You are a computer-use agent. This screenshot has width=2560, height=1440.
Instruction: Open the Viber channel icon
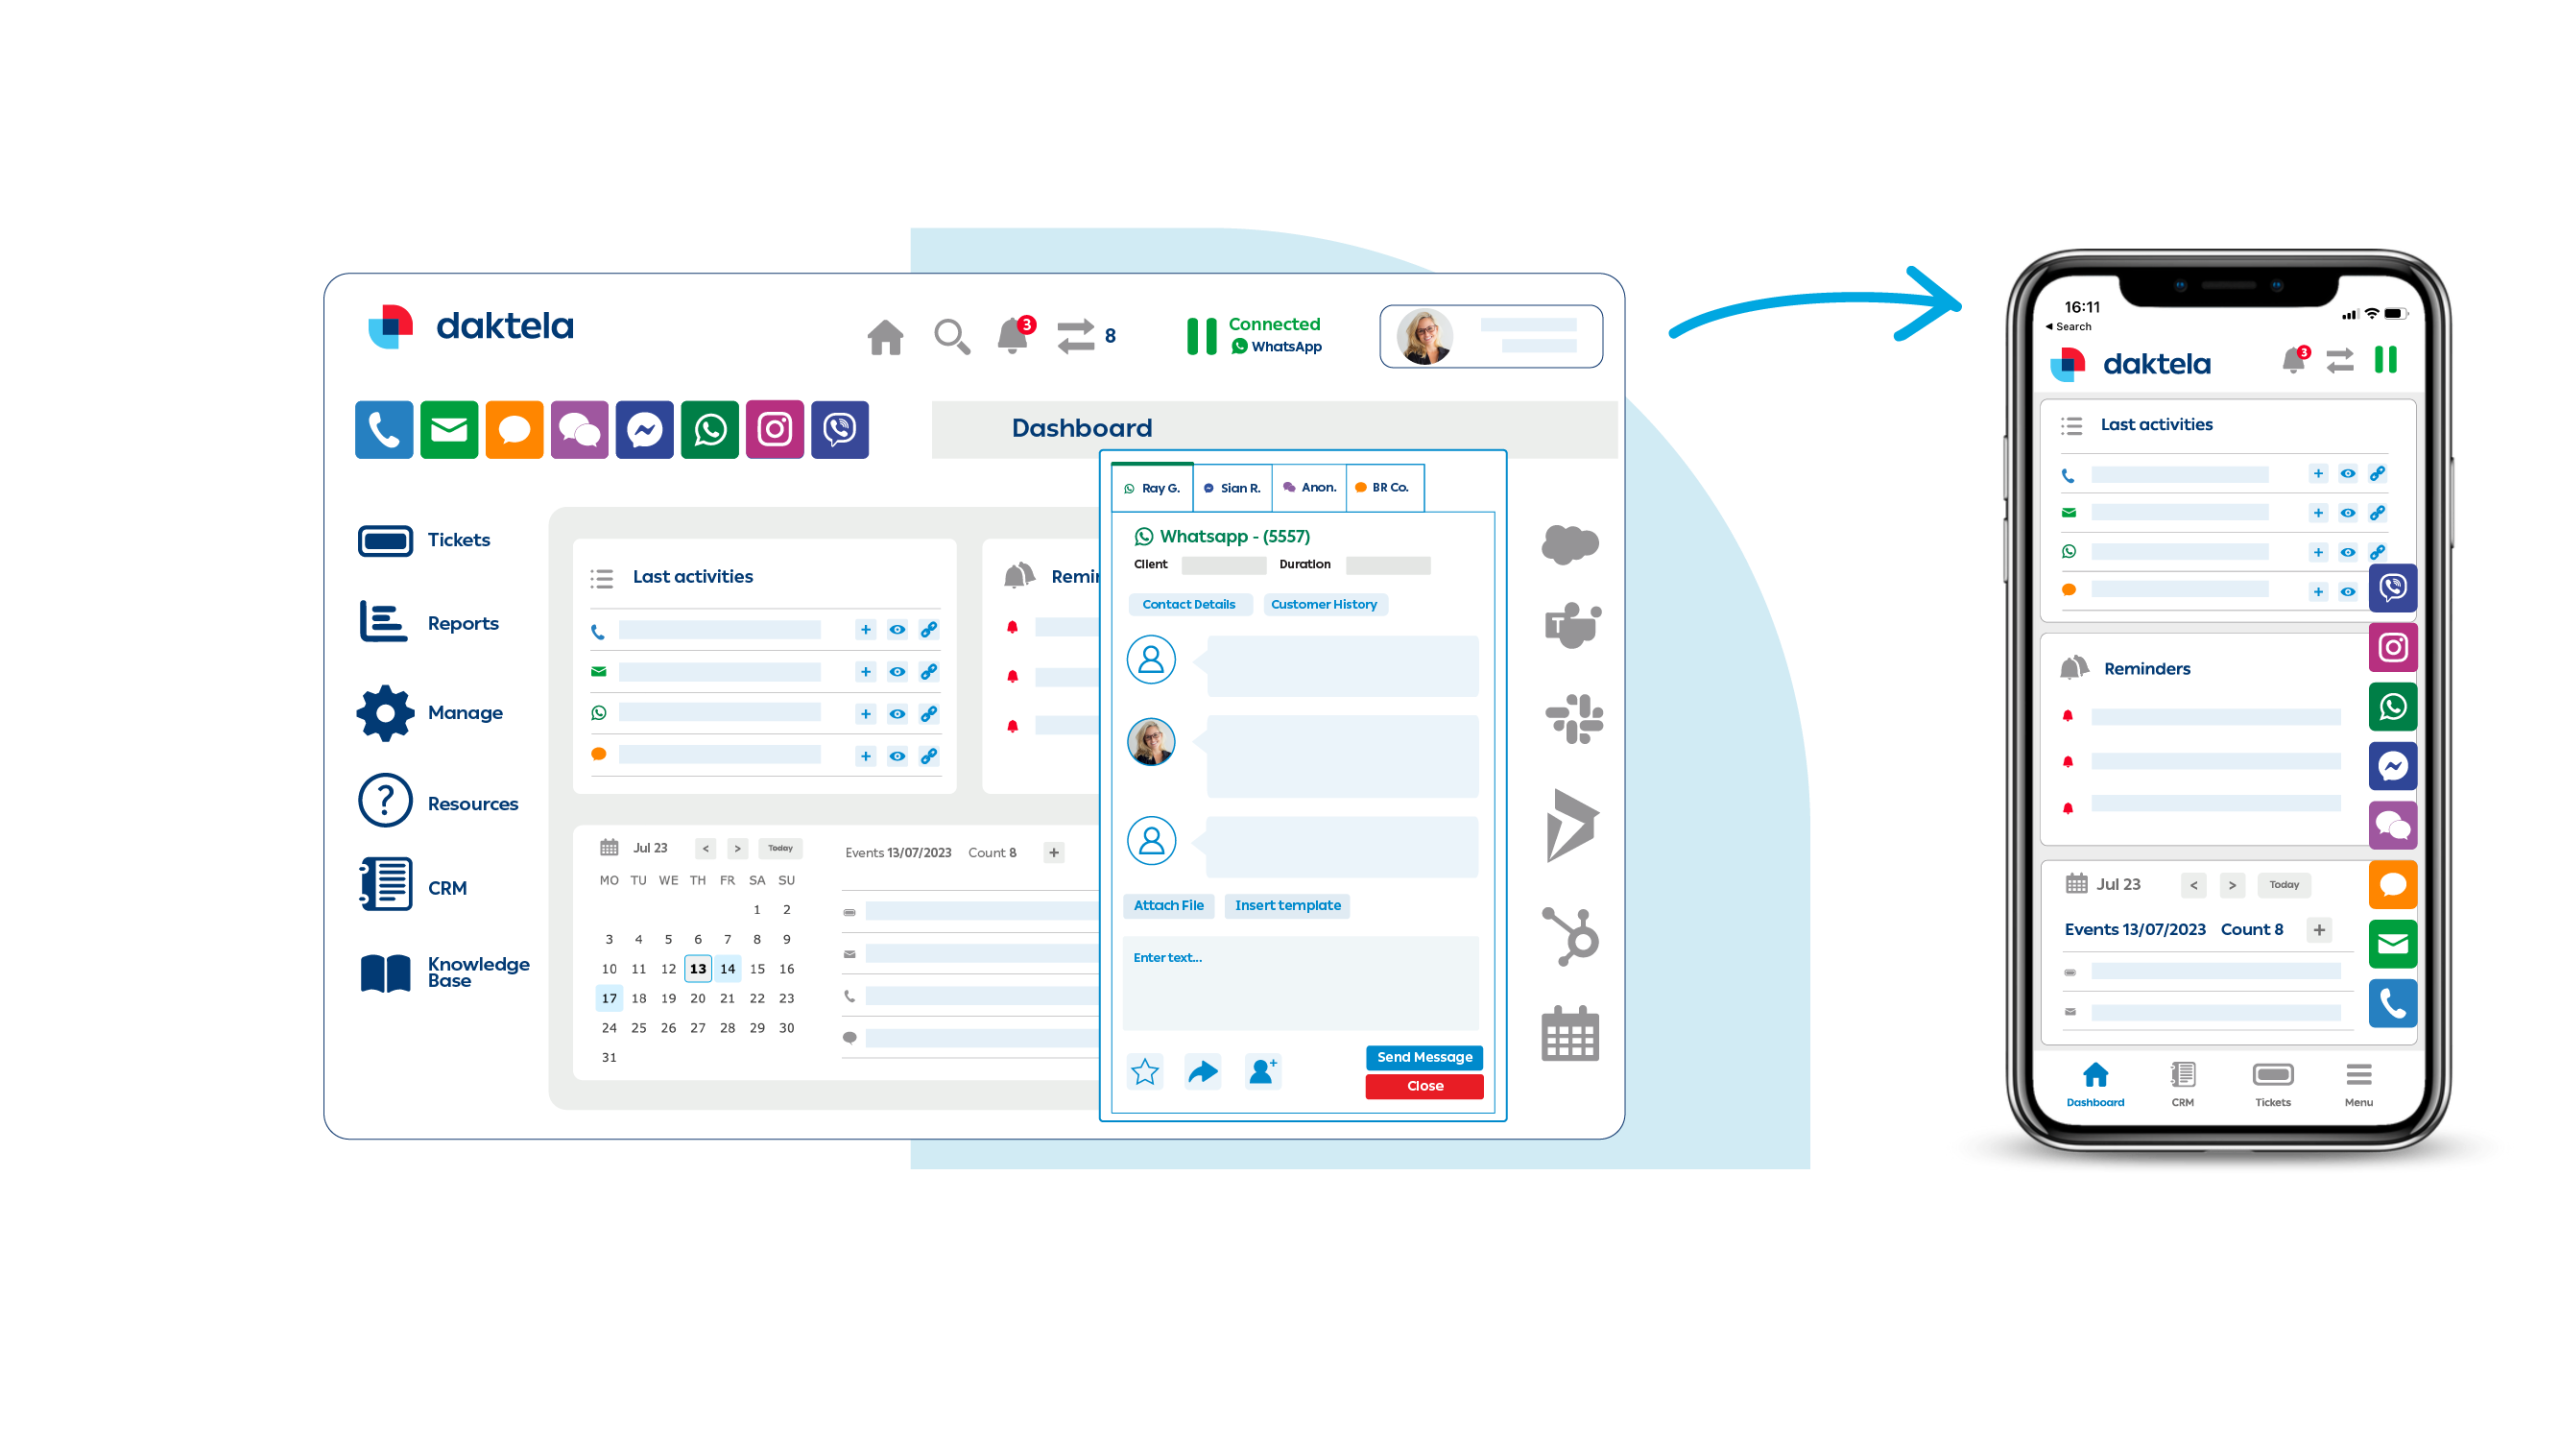837,429
